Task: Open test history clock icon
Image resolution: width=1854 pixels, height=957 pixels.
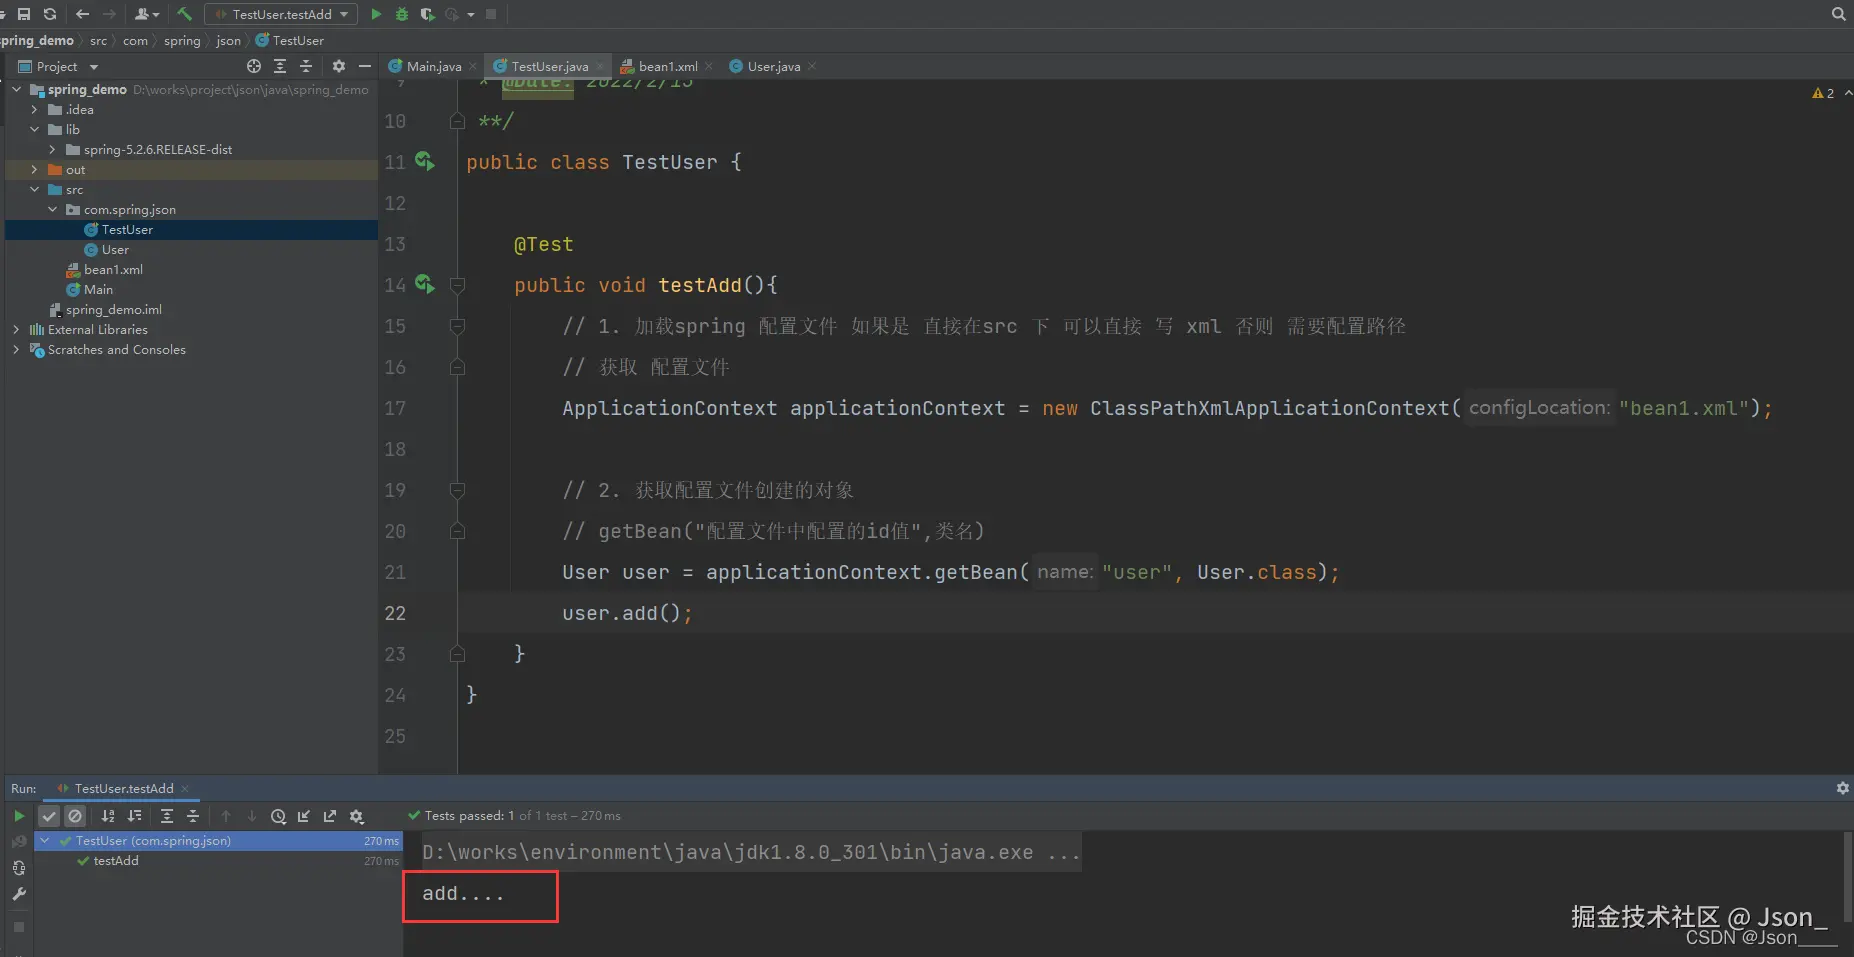Action: (278, 816)
